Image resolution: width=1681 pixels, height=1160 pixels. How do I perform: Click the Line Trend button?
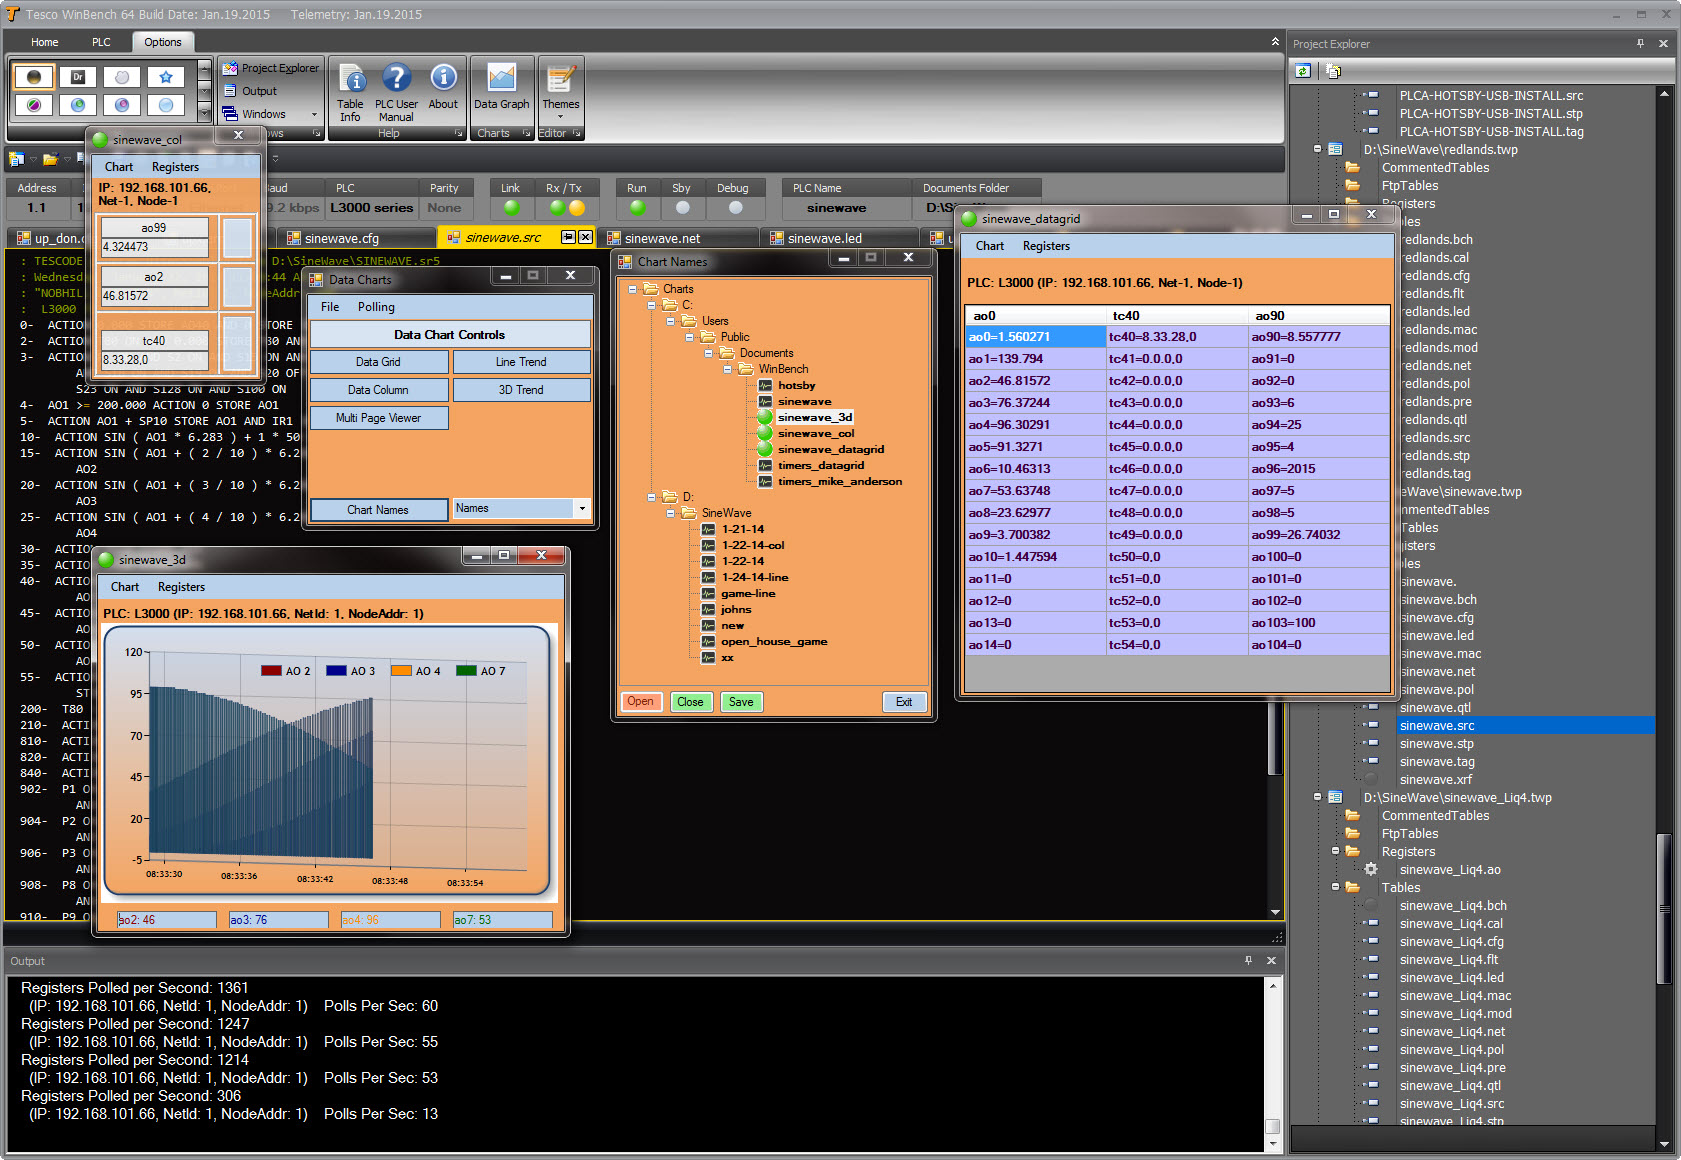[522, 361]
